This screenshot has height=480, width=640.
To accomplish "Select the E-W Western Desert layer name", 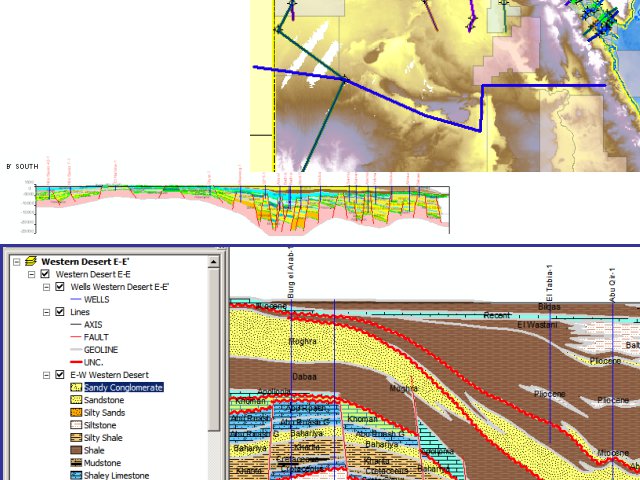I will click(x=109, y=375).
